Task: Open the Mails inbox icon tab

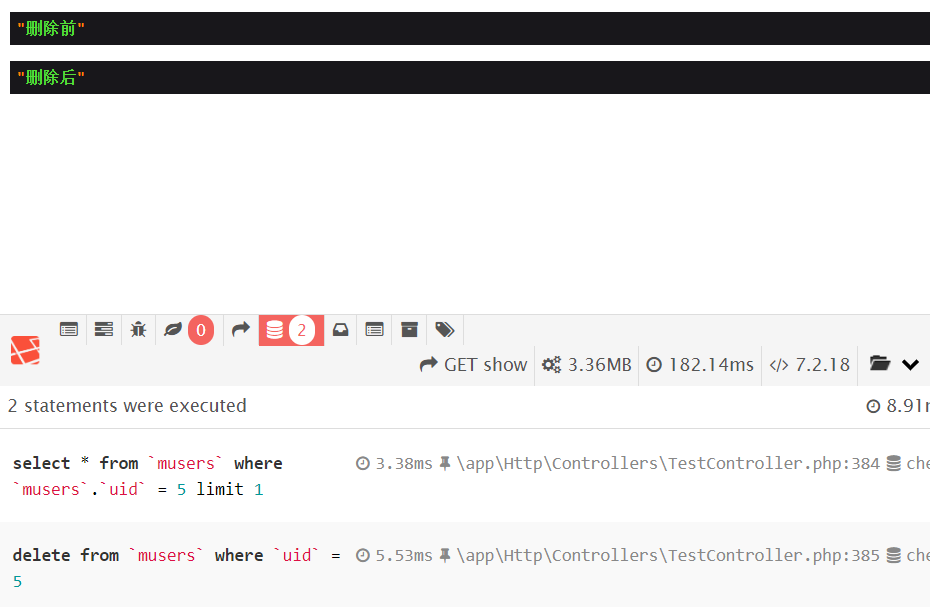Action: [340, 329]
